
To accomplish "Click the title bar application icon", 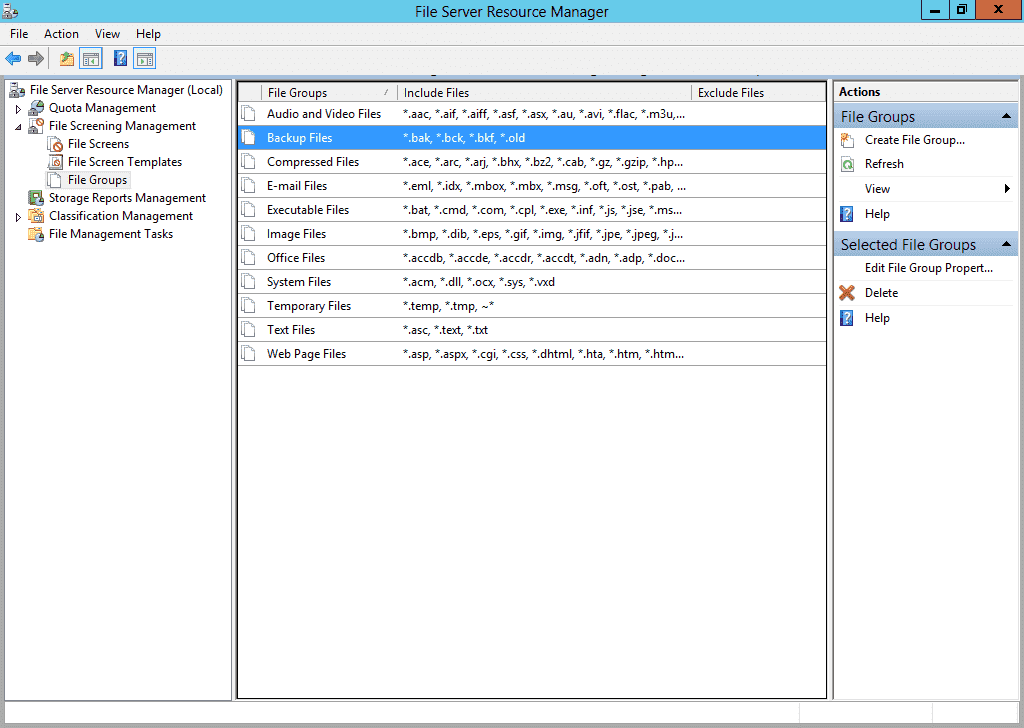I will (x=10, y=10).
